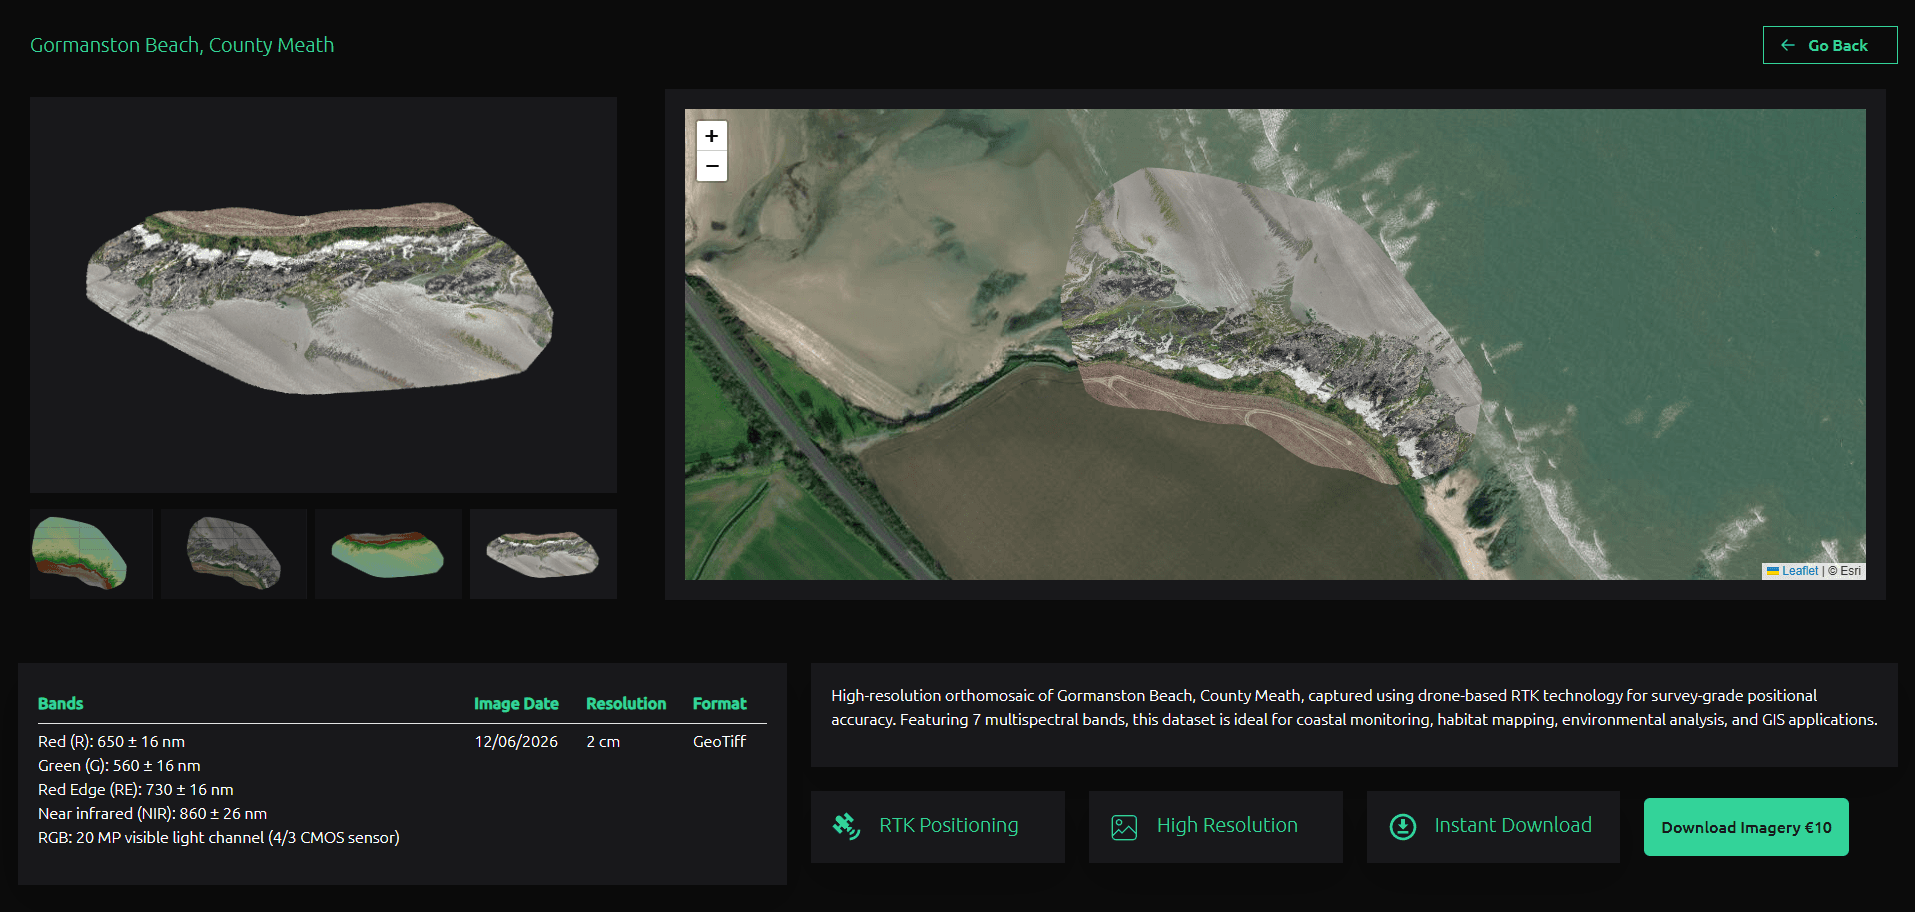Zoom in on the map
The width and height of the screenshot is (1915, 912).
[711, 136]
